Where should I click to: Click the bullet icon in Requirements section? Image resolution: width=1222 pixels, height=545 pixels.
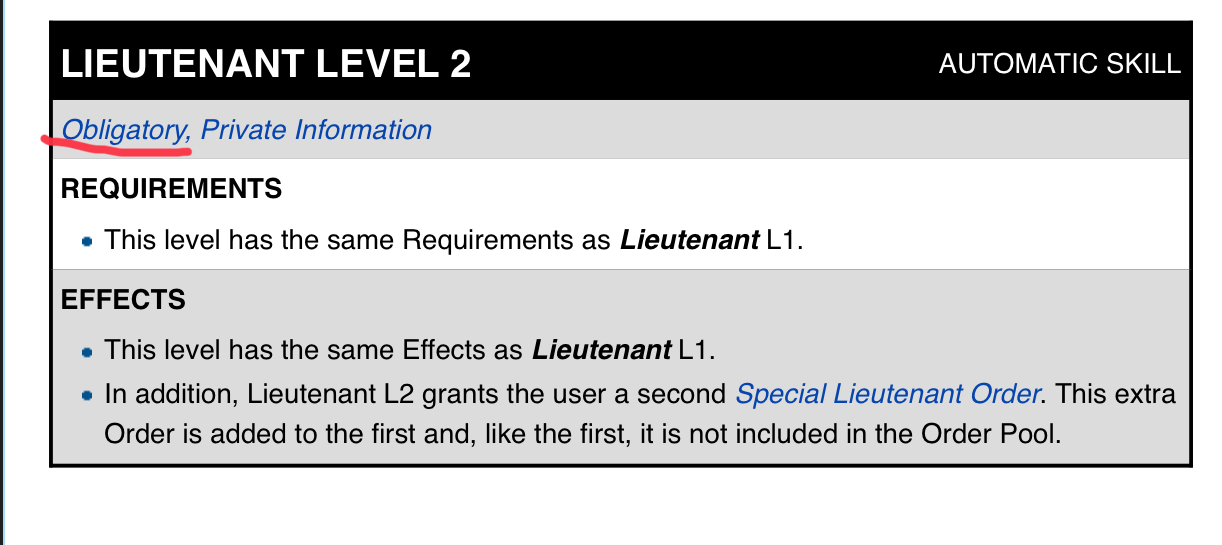88,242
